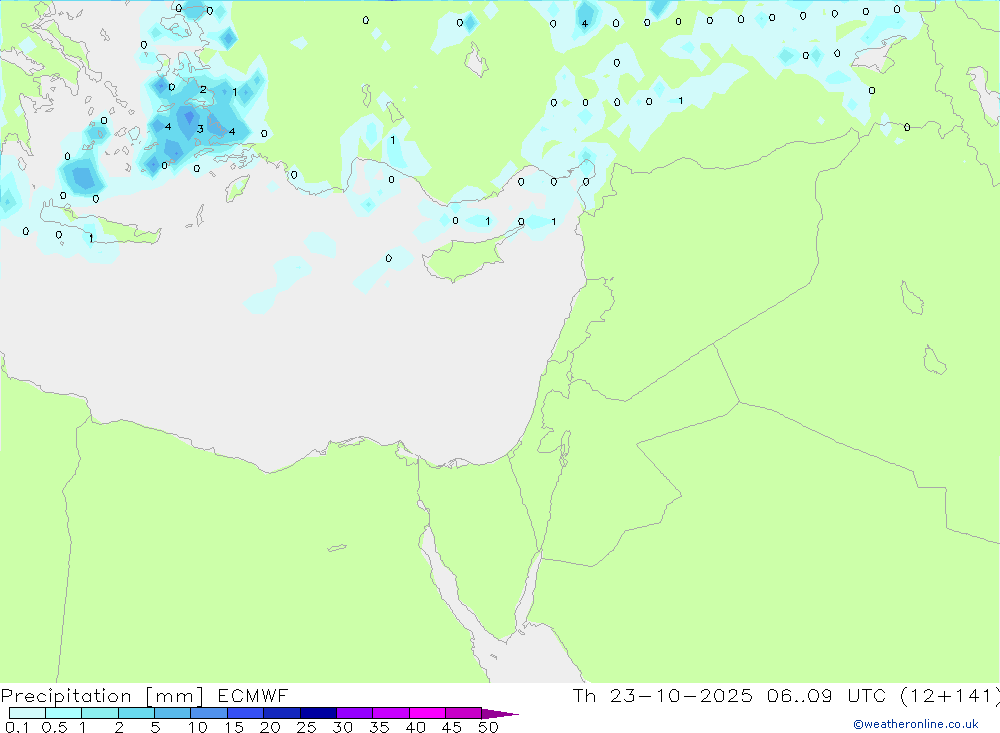Choose the 25–30 mm navy legend swatch
Viewport: 1000px width, 733px height.
pos(318,713)
